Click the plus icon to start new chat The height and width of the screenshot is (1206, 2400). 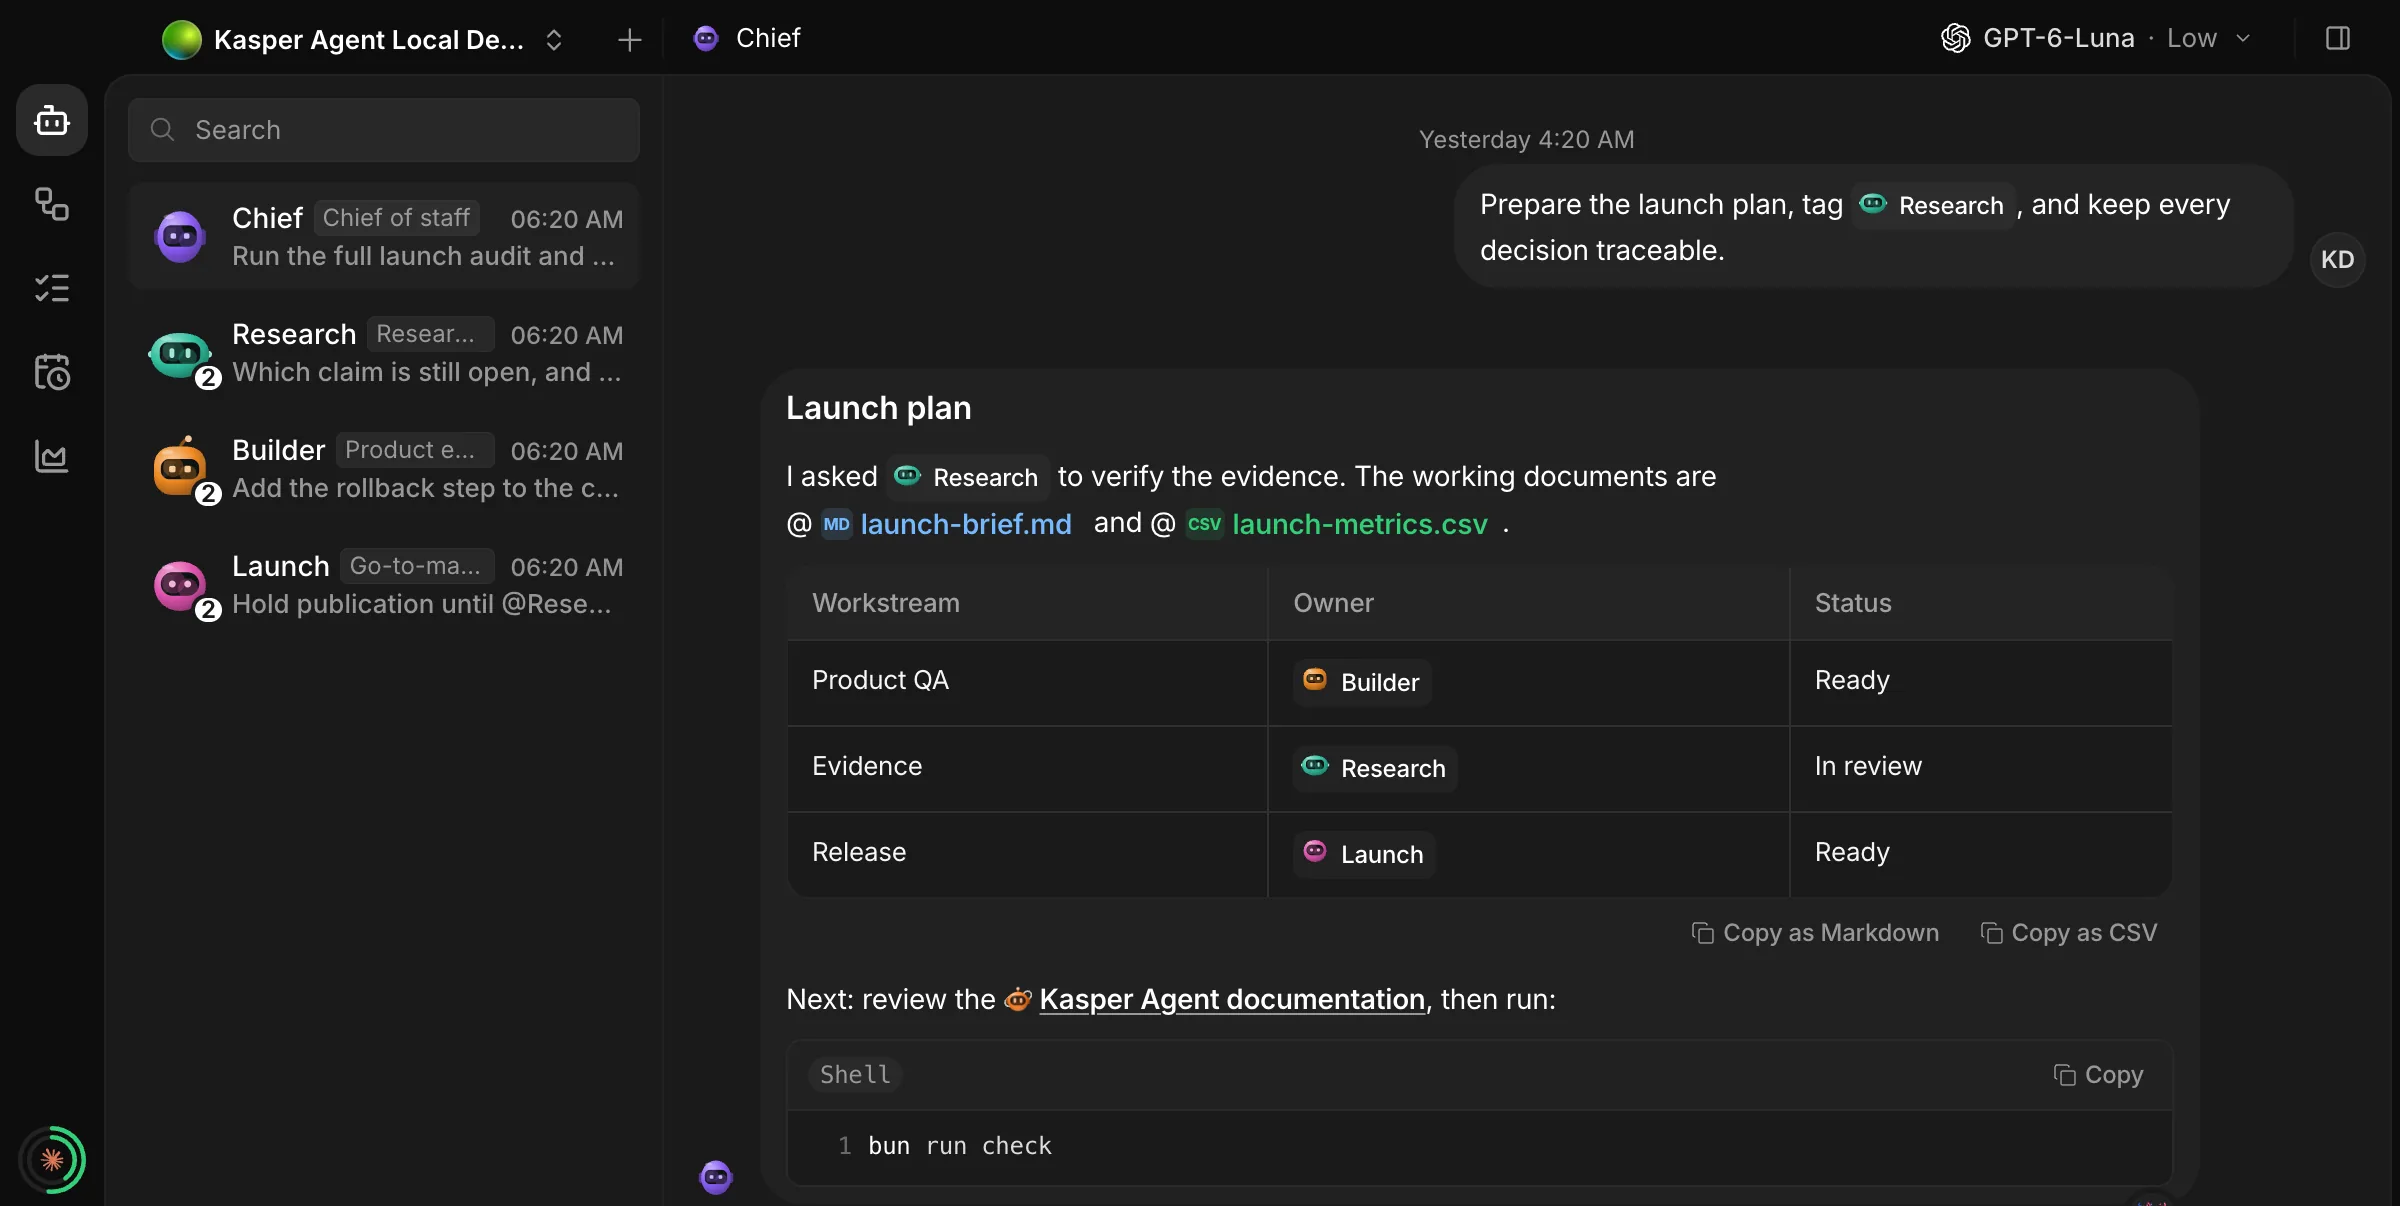pos(629,40)
